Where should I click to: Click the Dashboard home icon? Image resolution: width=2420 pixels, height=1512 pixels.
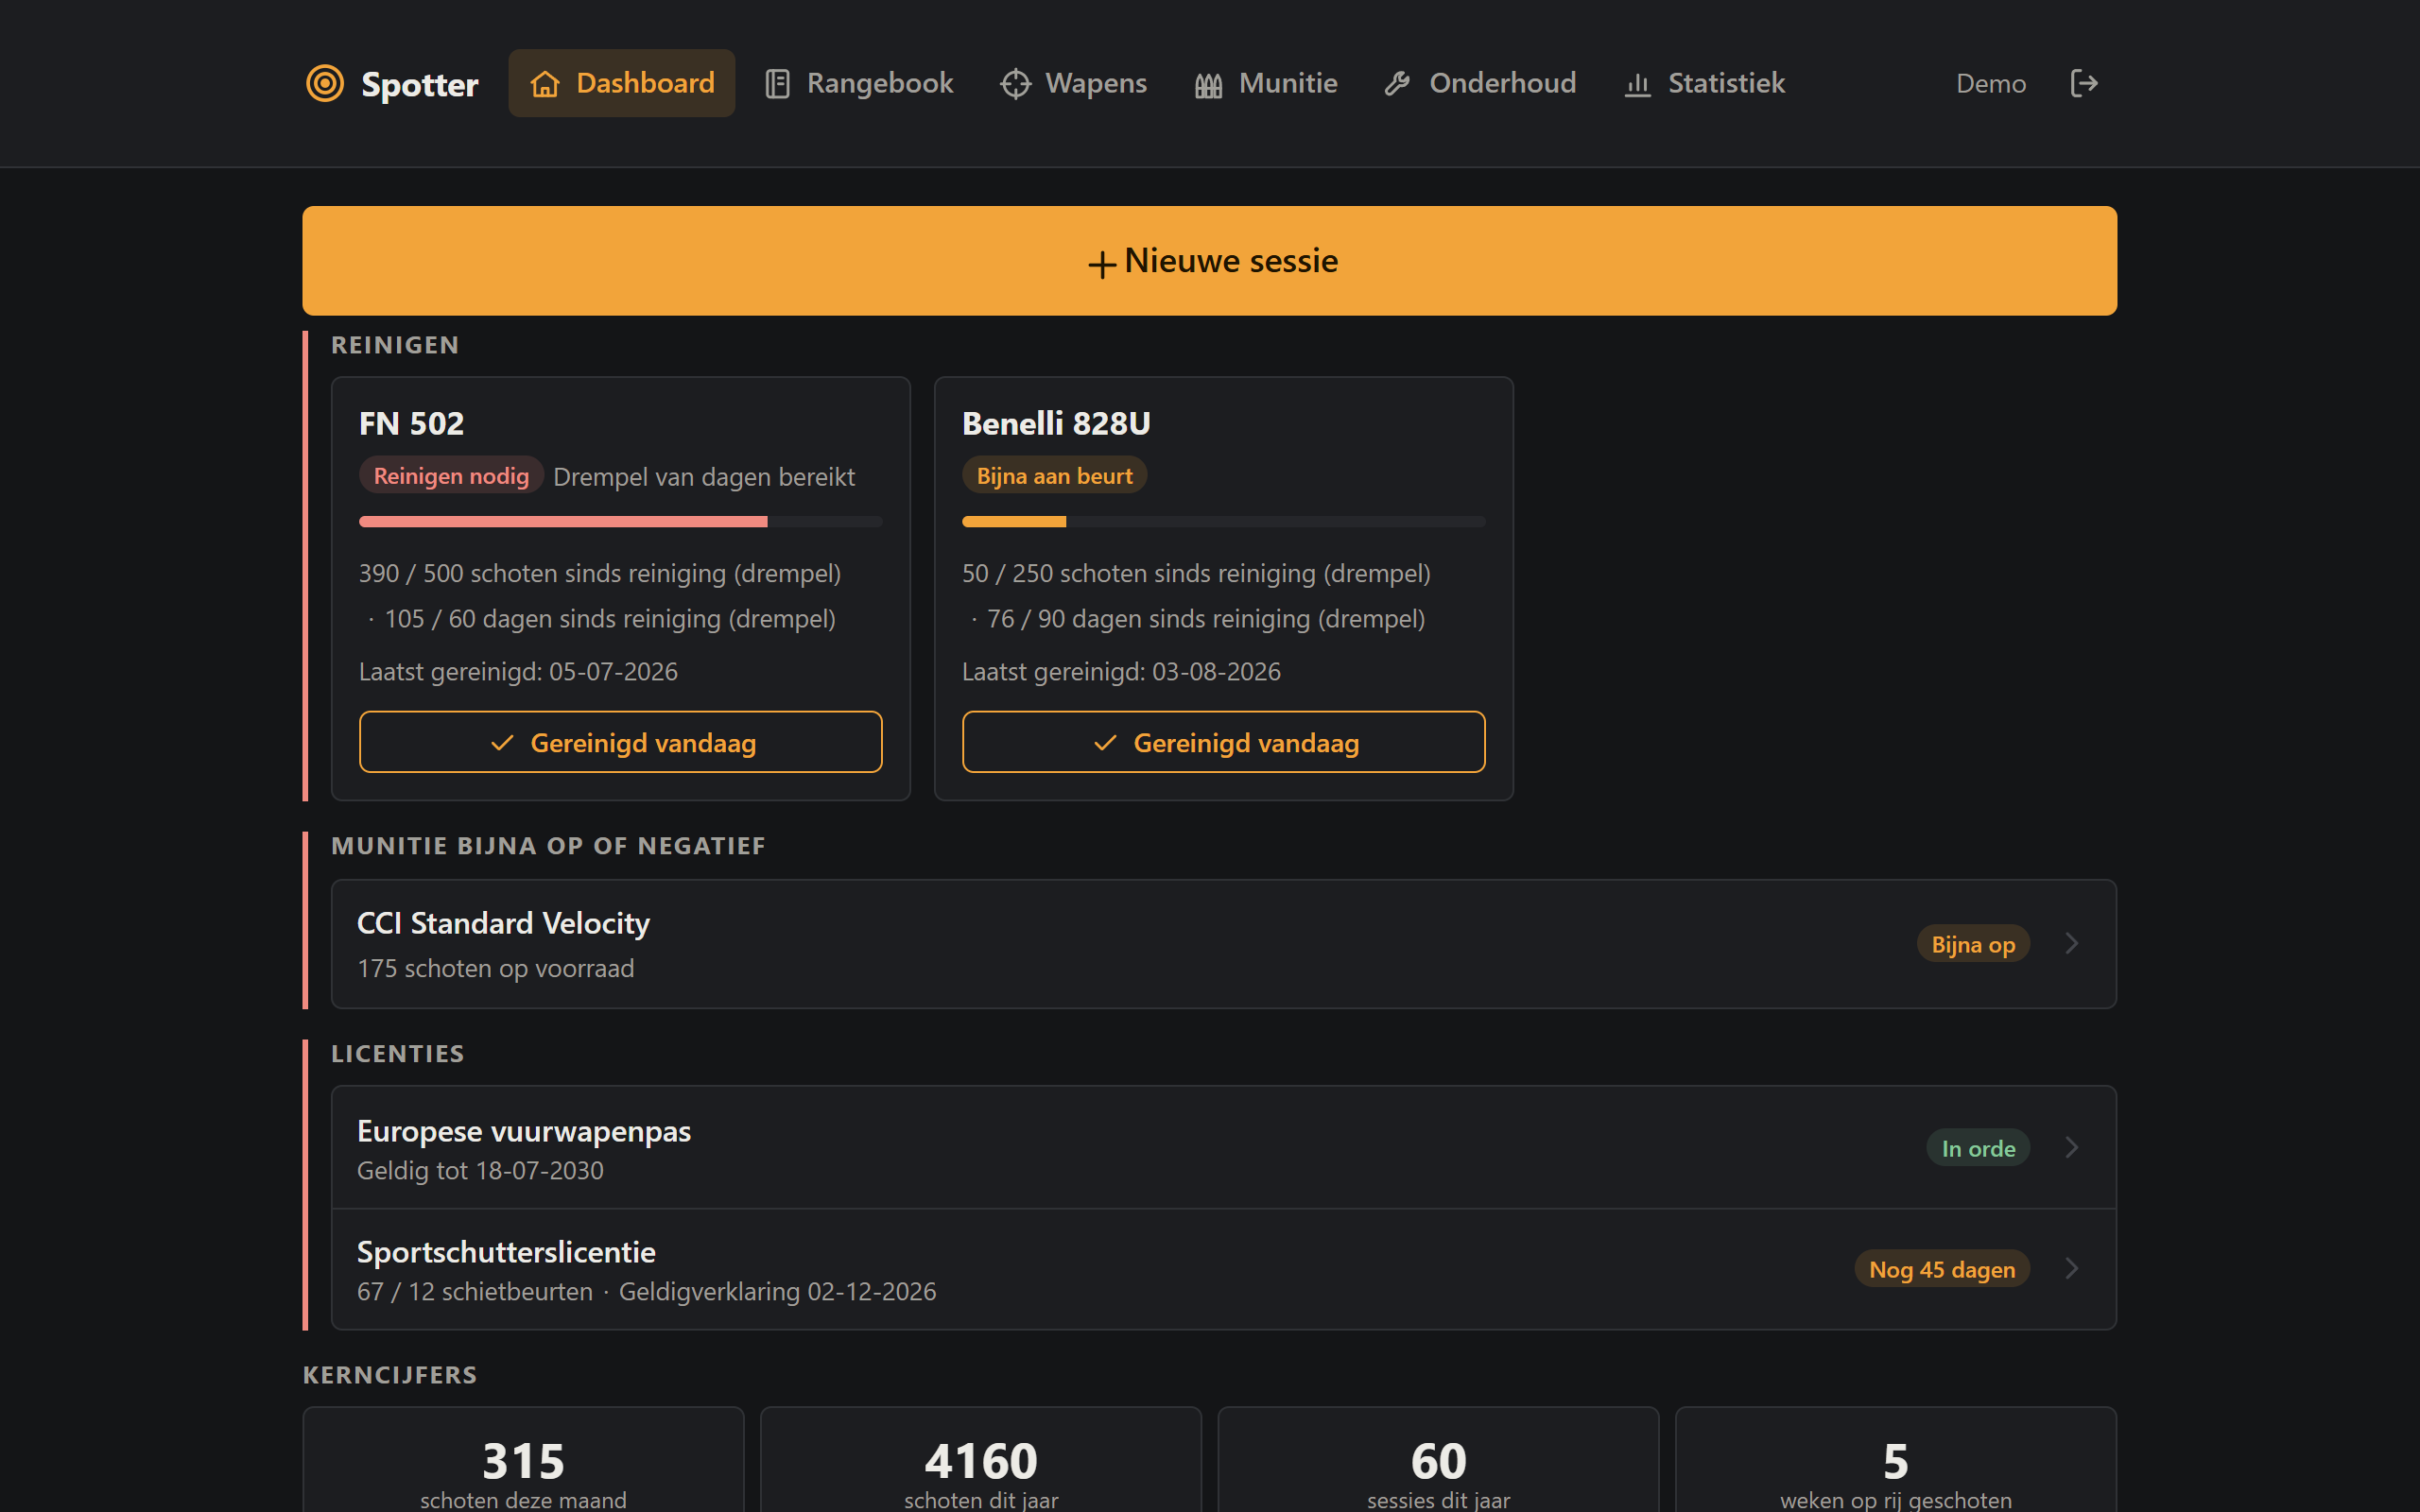click(x=545, y=84)
